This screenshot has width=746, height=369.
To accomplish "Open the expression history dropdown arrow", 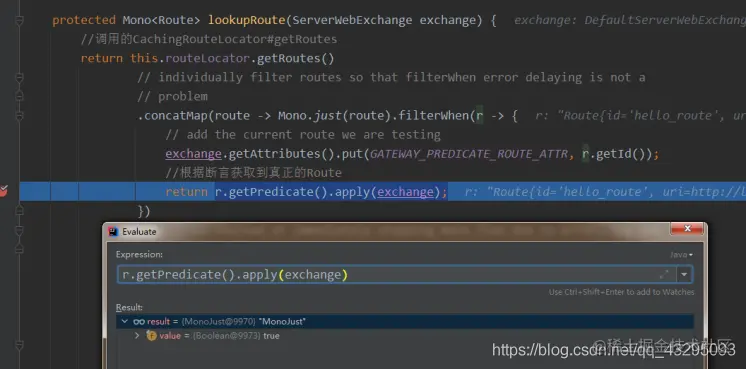I will pyautogui.click(x=684, y=274).
